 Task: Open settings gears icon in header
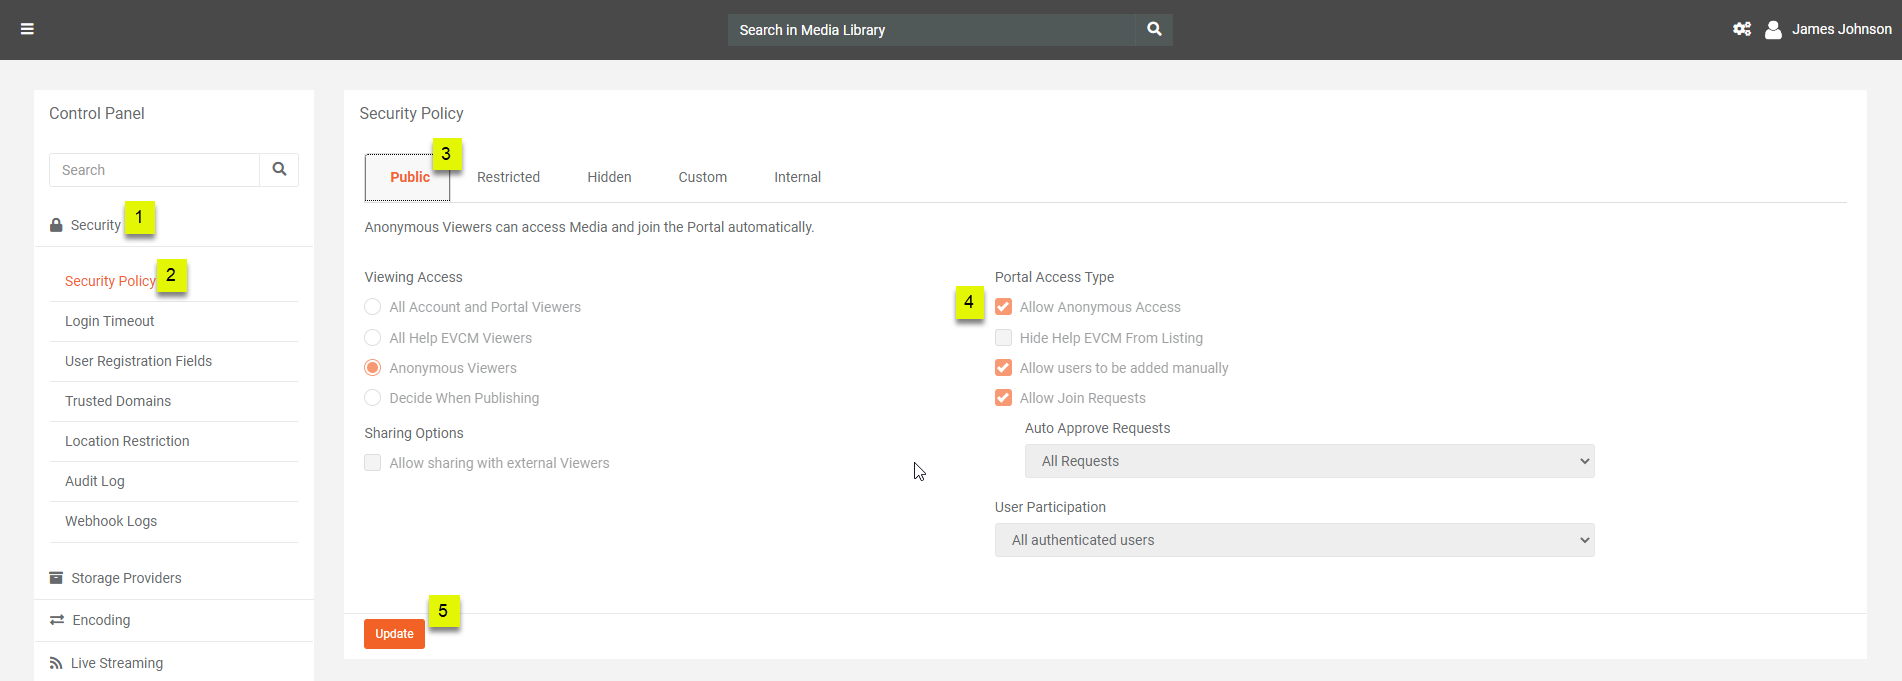(x=1741, y=29)
